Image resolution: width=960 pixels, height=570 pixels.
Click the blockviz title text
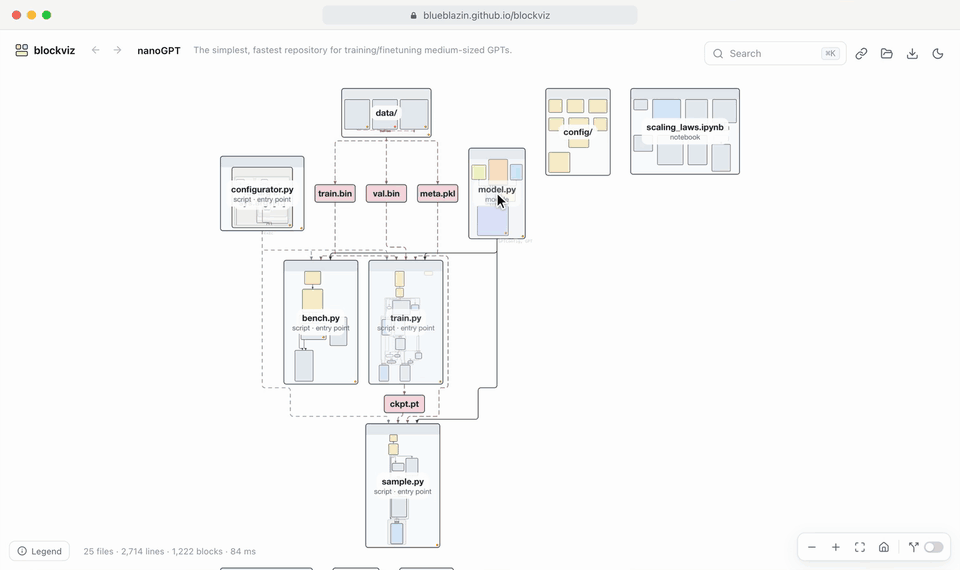pyautogui.click(x=54, y=50)
